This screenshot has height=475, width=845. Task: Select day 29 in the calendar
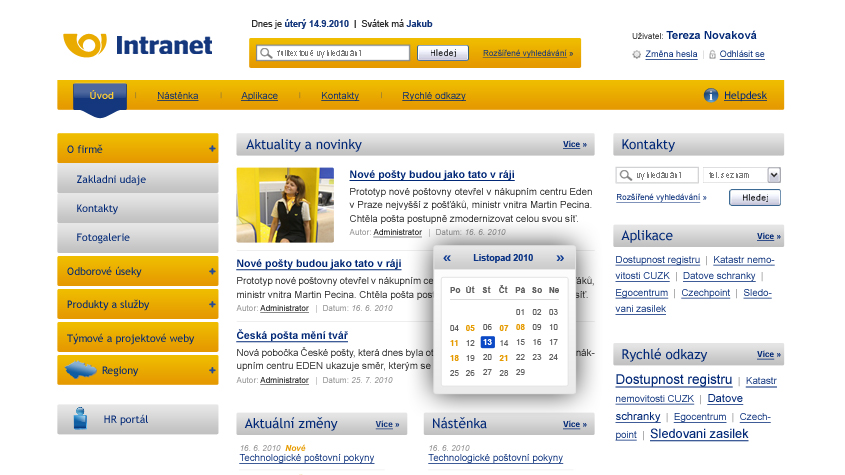520,372
